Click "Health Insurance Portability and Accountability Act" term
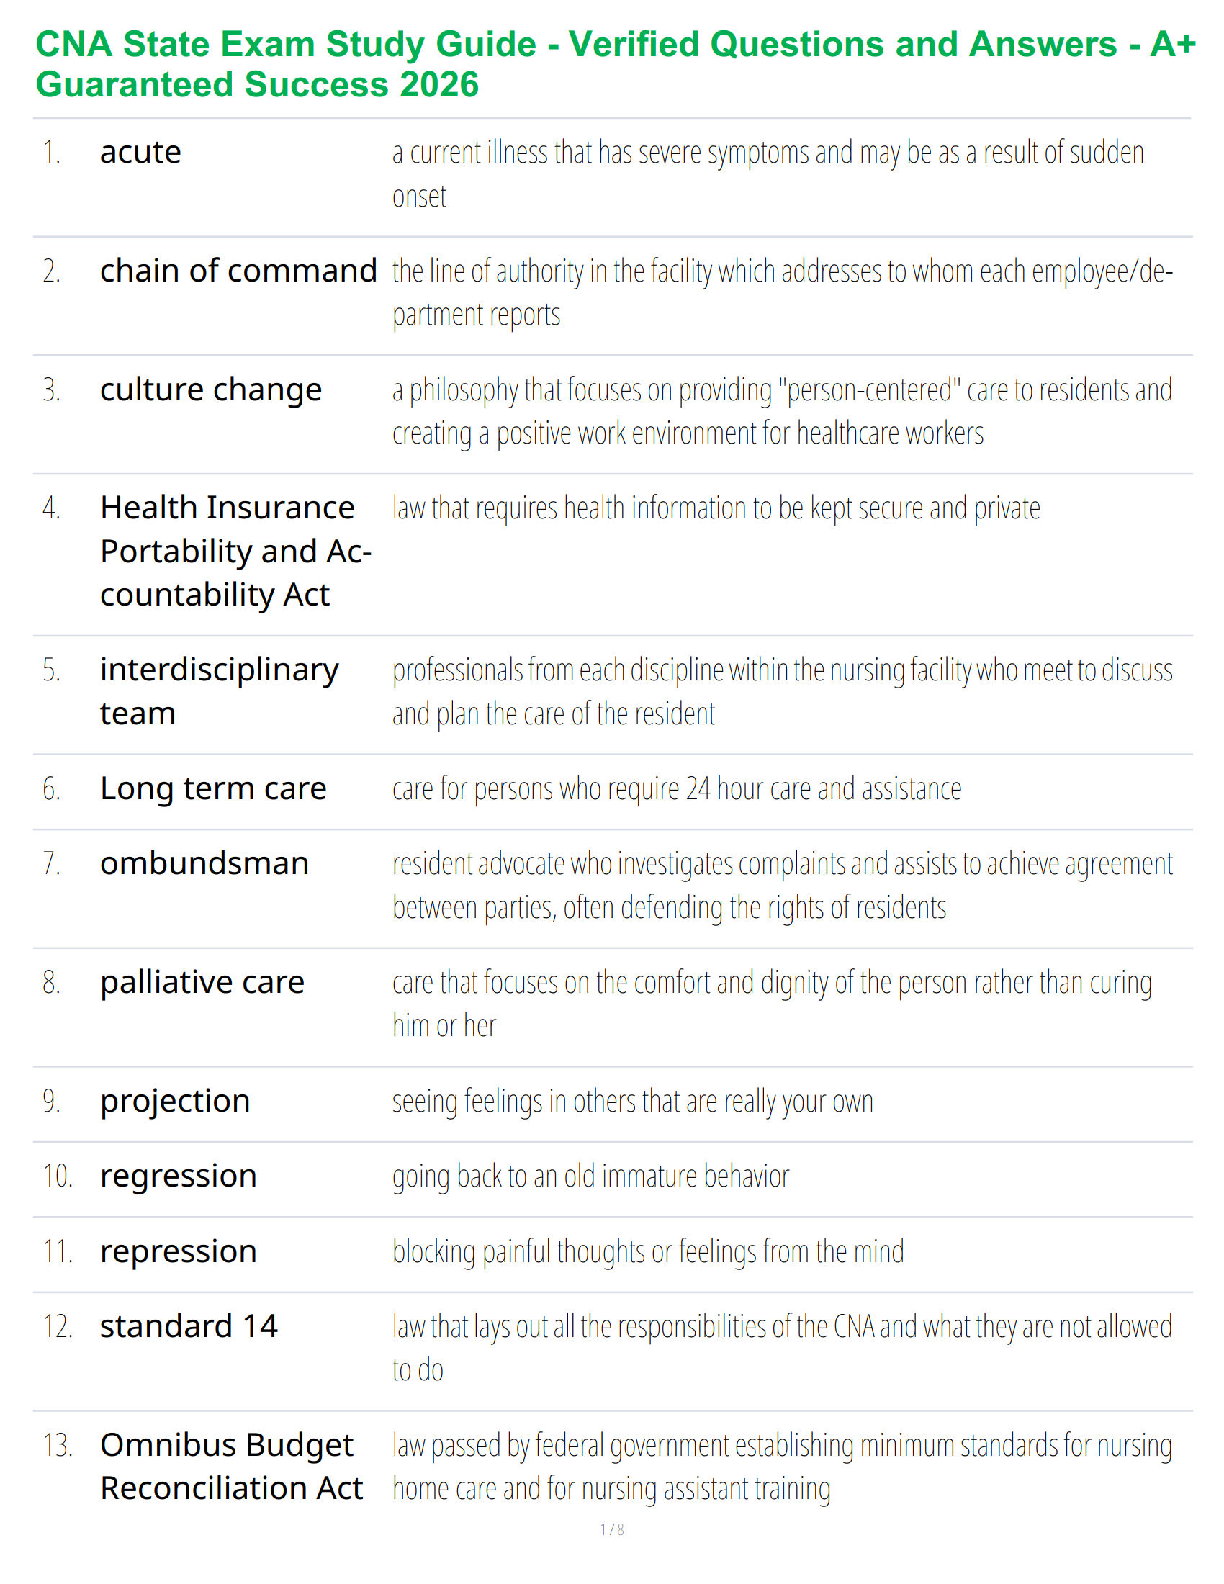1224x1584 pixels. pyautogui.click(x=236, y=551)
